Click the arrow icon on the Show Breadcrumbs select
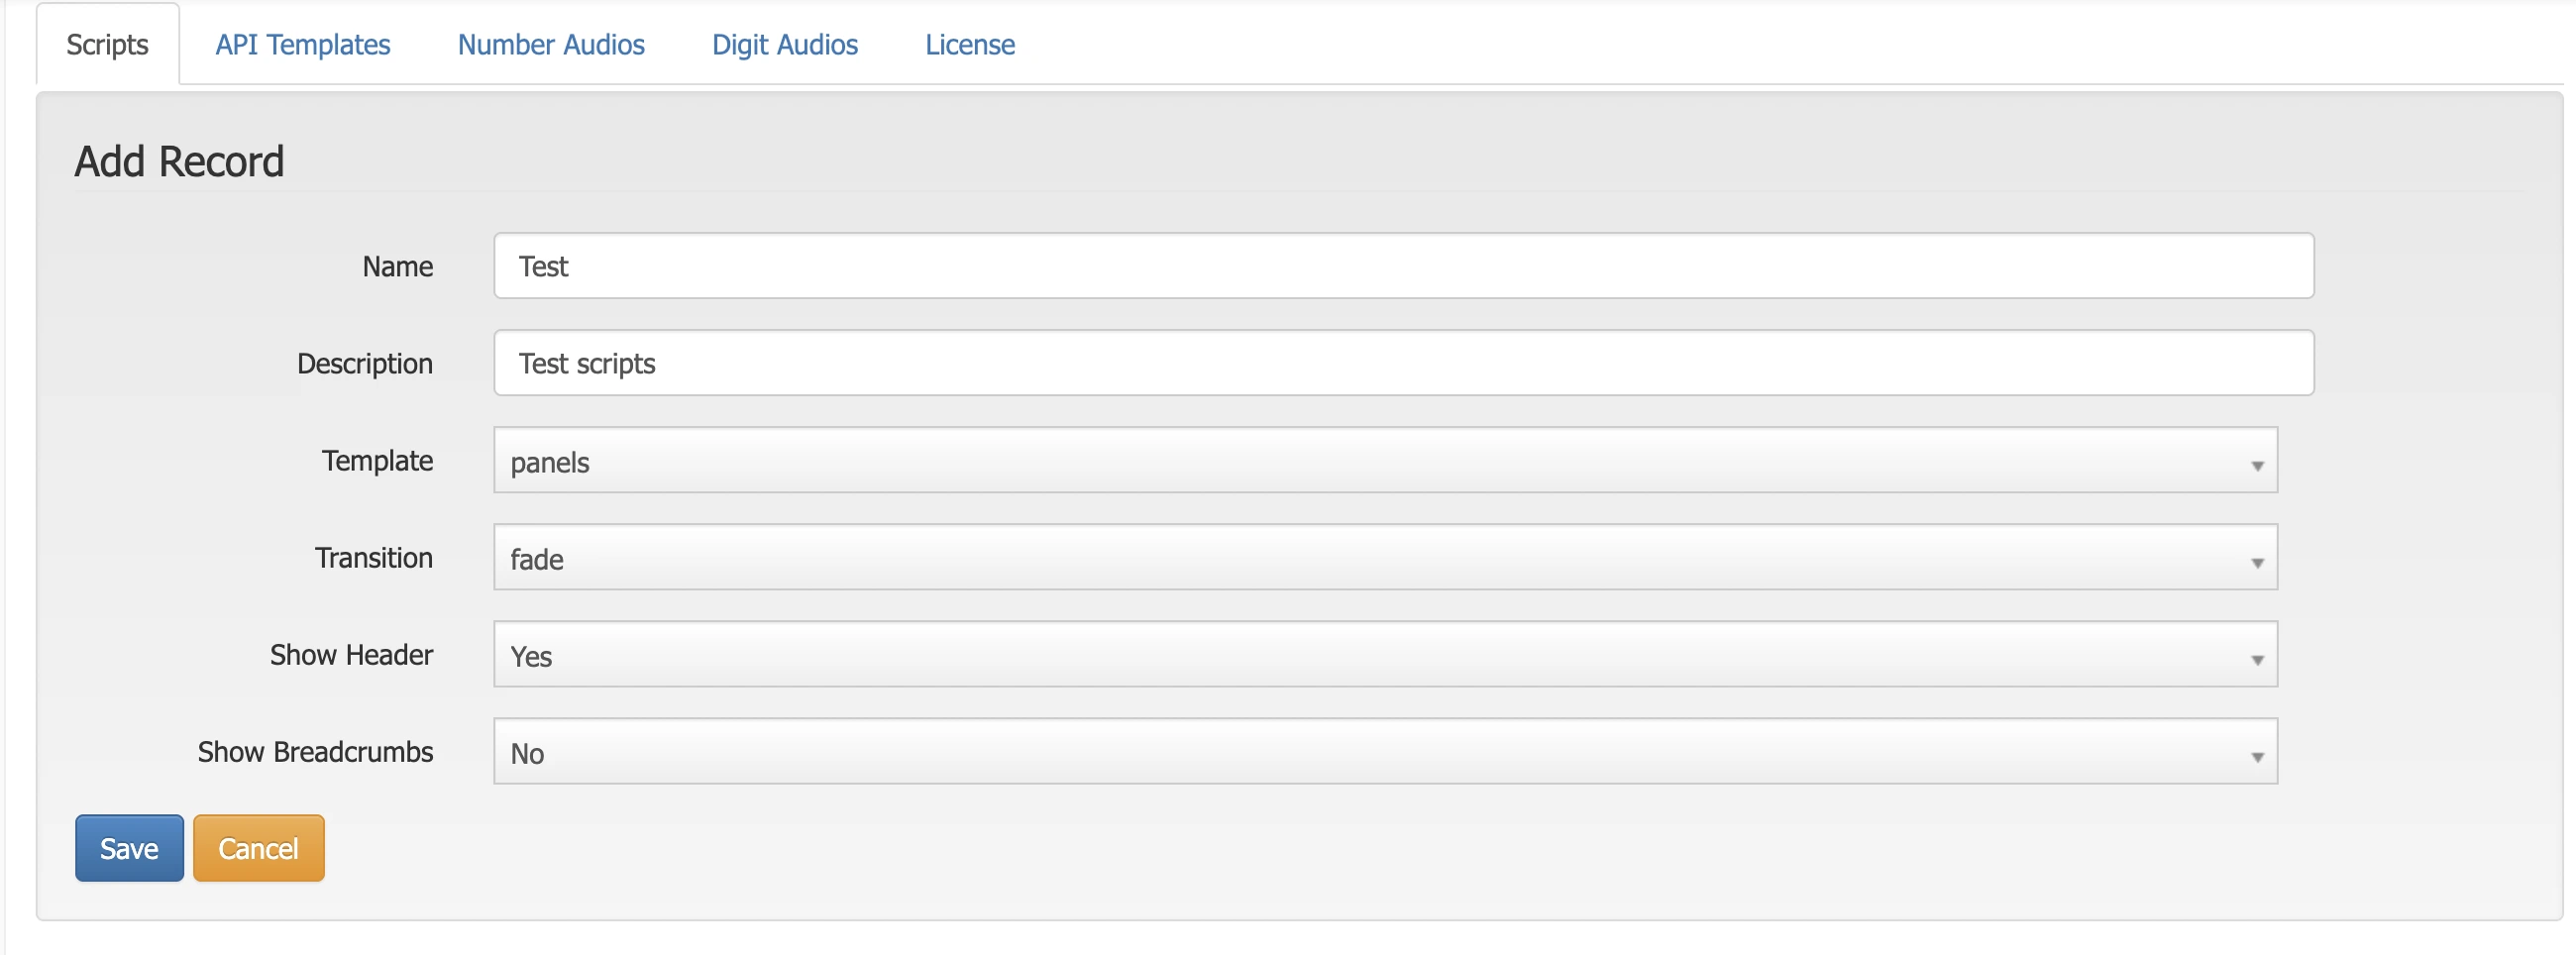Image resolution: width=2576 pixels, height=955 pixels. pos(2257,757)
